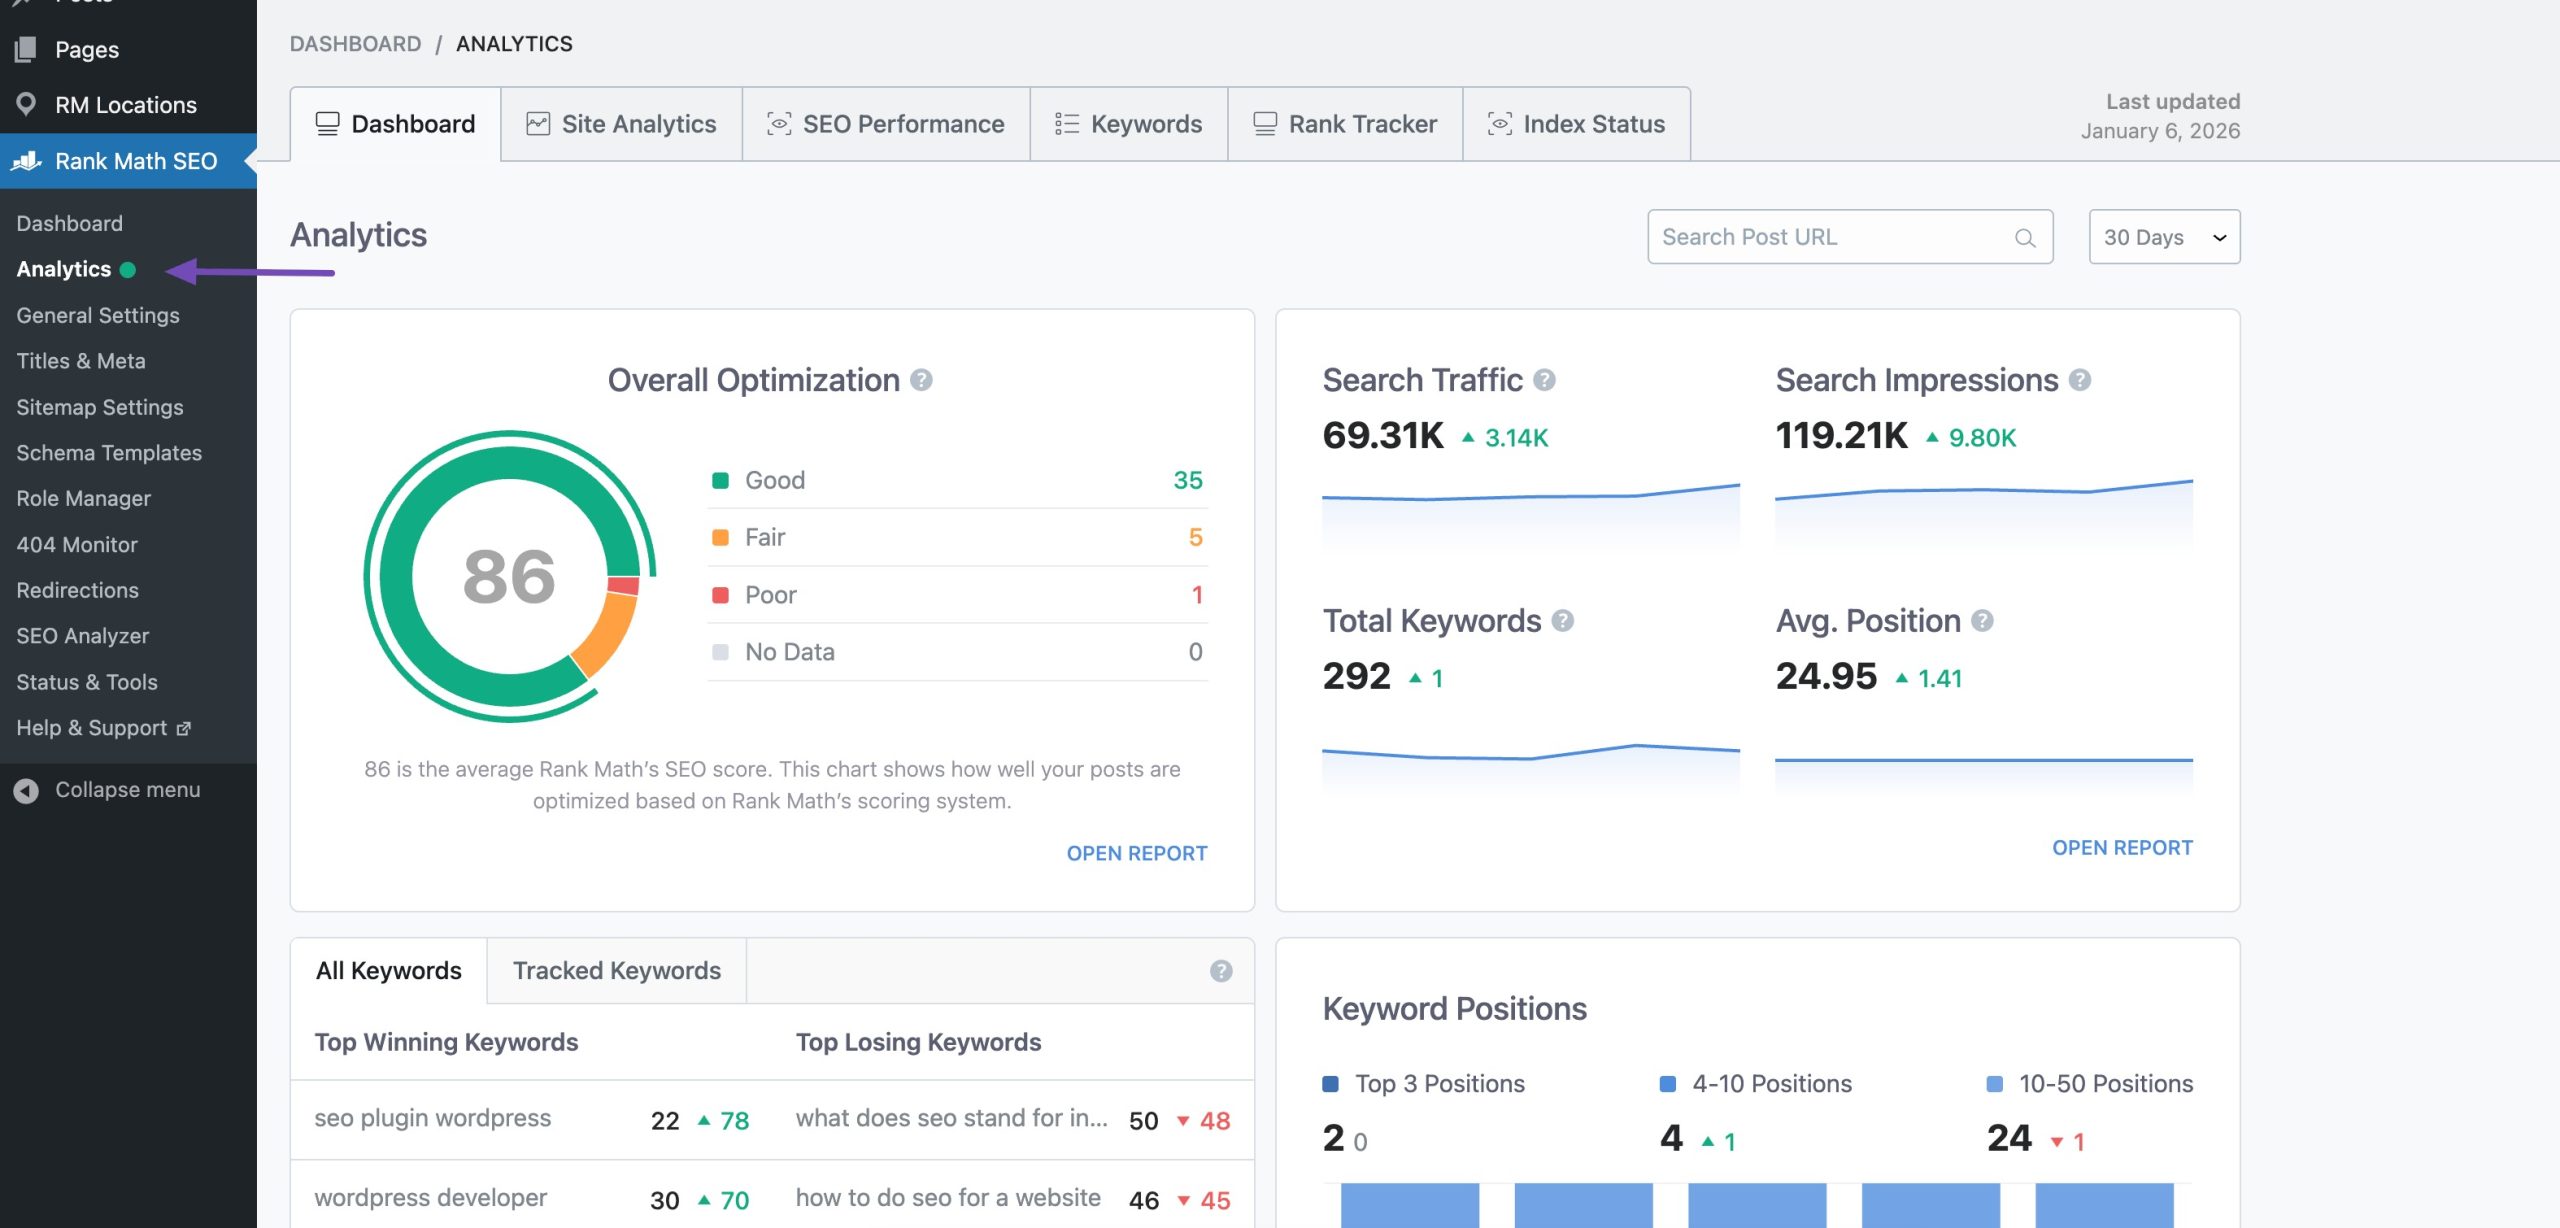Open the Overall Optimization report

click(1137, 853)
